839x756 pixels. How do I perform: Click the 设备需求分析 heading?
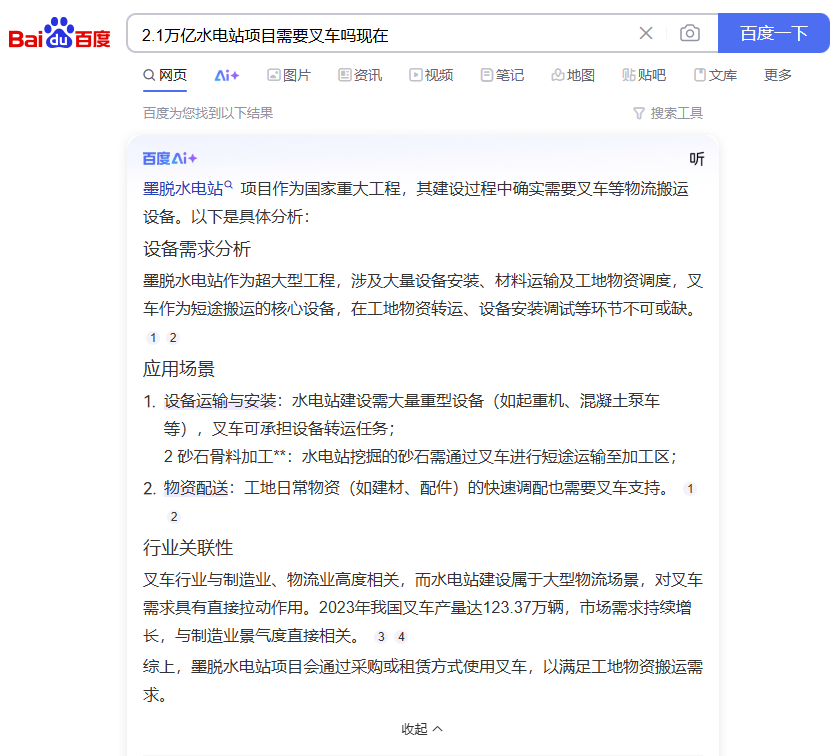pos(196,249)
